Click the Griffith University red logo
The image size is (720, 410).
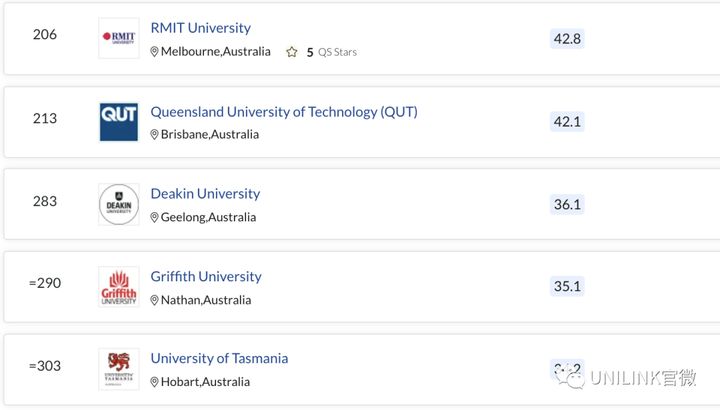[x=118, y=287]
